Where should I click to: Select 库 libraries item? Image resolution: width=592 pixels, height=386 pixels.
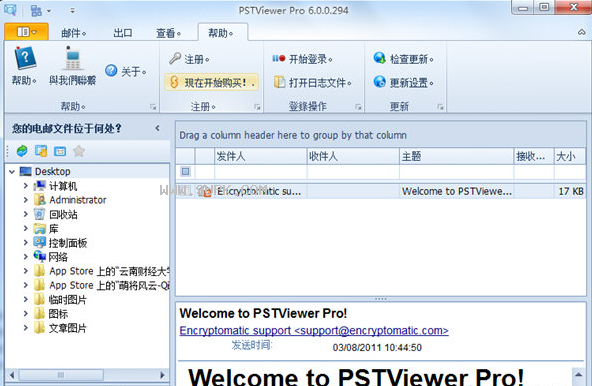(x=54, y=229)
